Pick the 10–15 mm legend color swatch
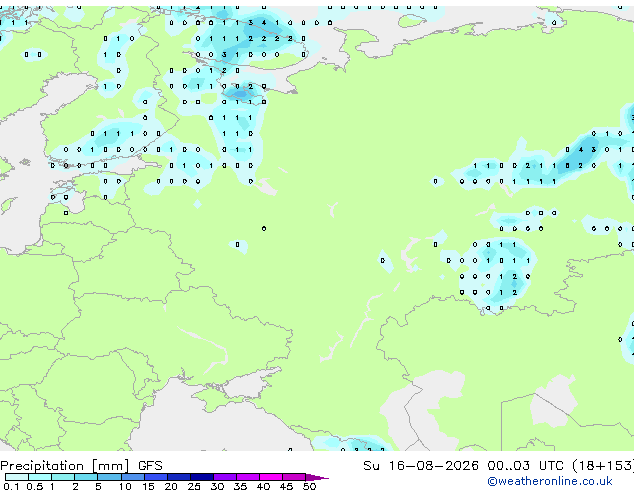This screenshot has height=490, width=634. point(133,477)
